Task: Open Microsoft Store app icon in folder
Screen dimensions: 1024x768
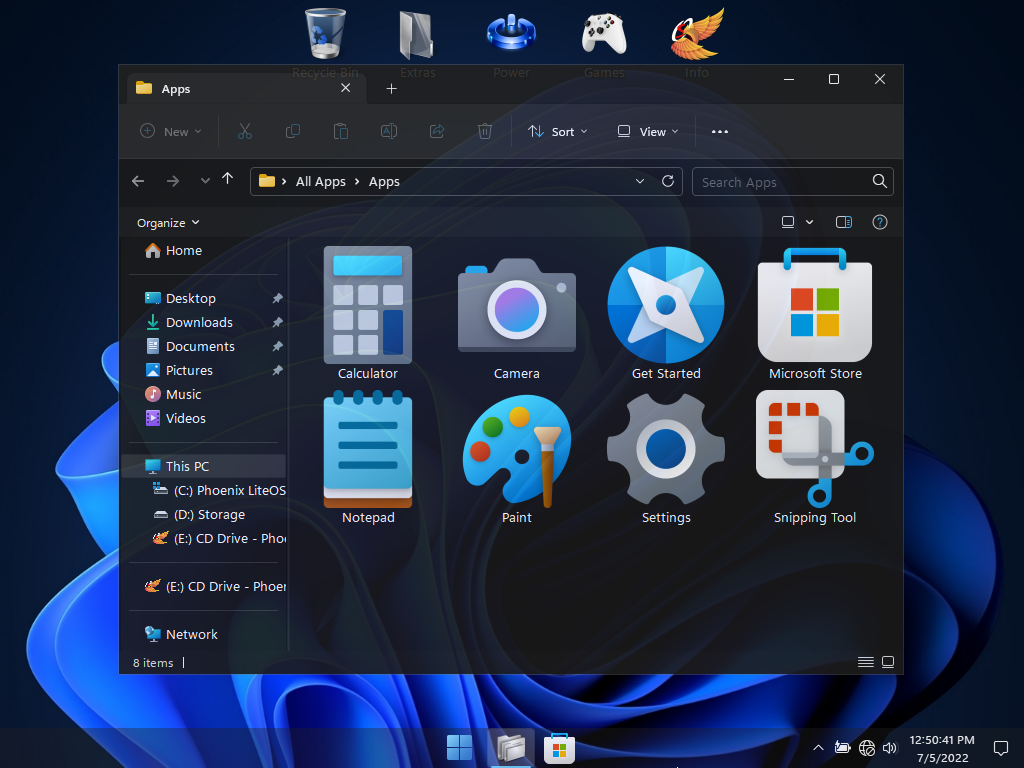Action: coord(814,304)
